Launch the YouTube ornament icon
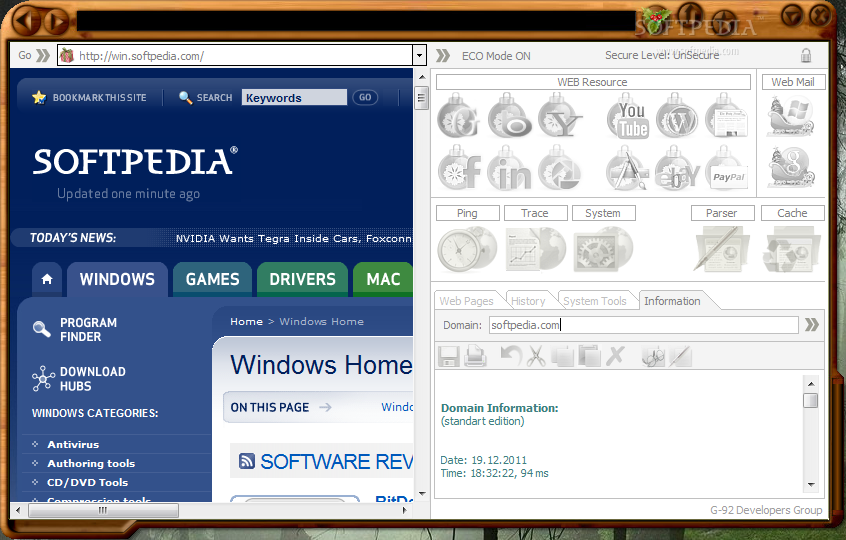Image resolution: width=846 pixels, height=540 pixels. (x=628, y=117)
